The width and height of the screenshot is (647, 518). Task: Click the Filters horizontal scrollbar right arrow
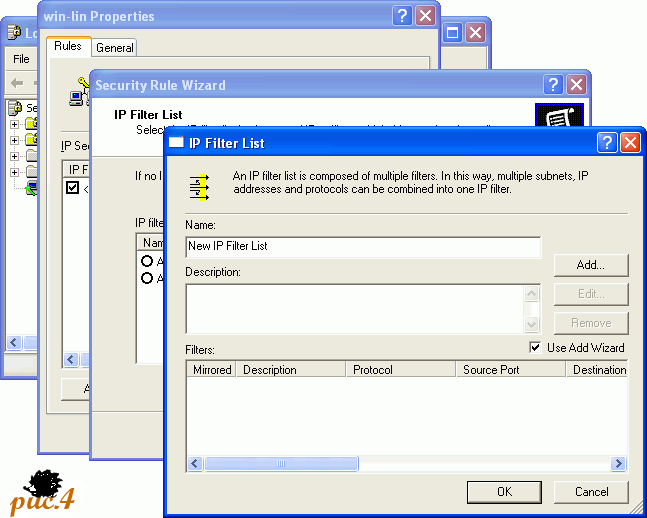coord(619,464)
